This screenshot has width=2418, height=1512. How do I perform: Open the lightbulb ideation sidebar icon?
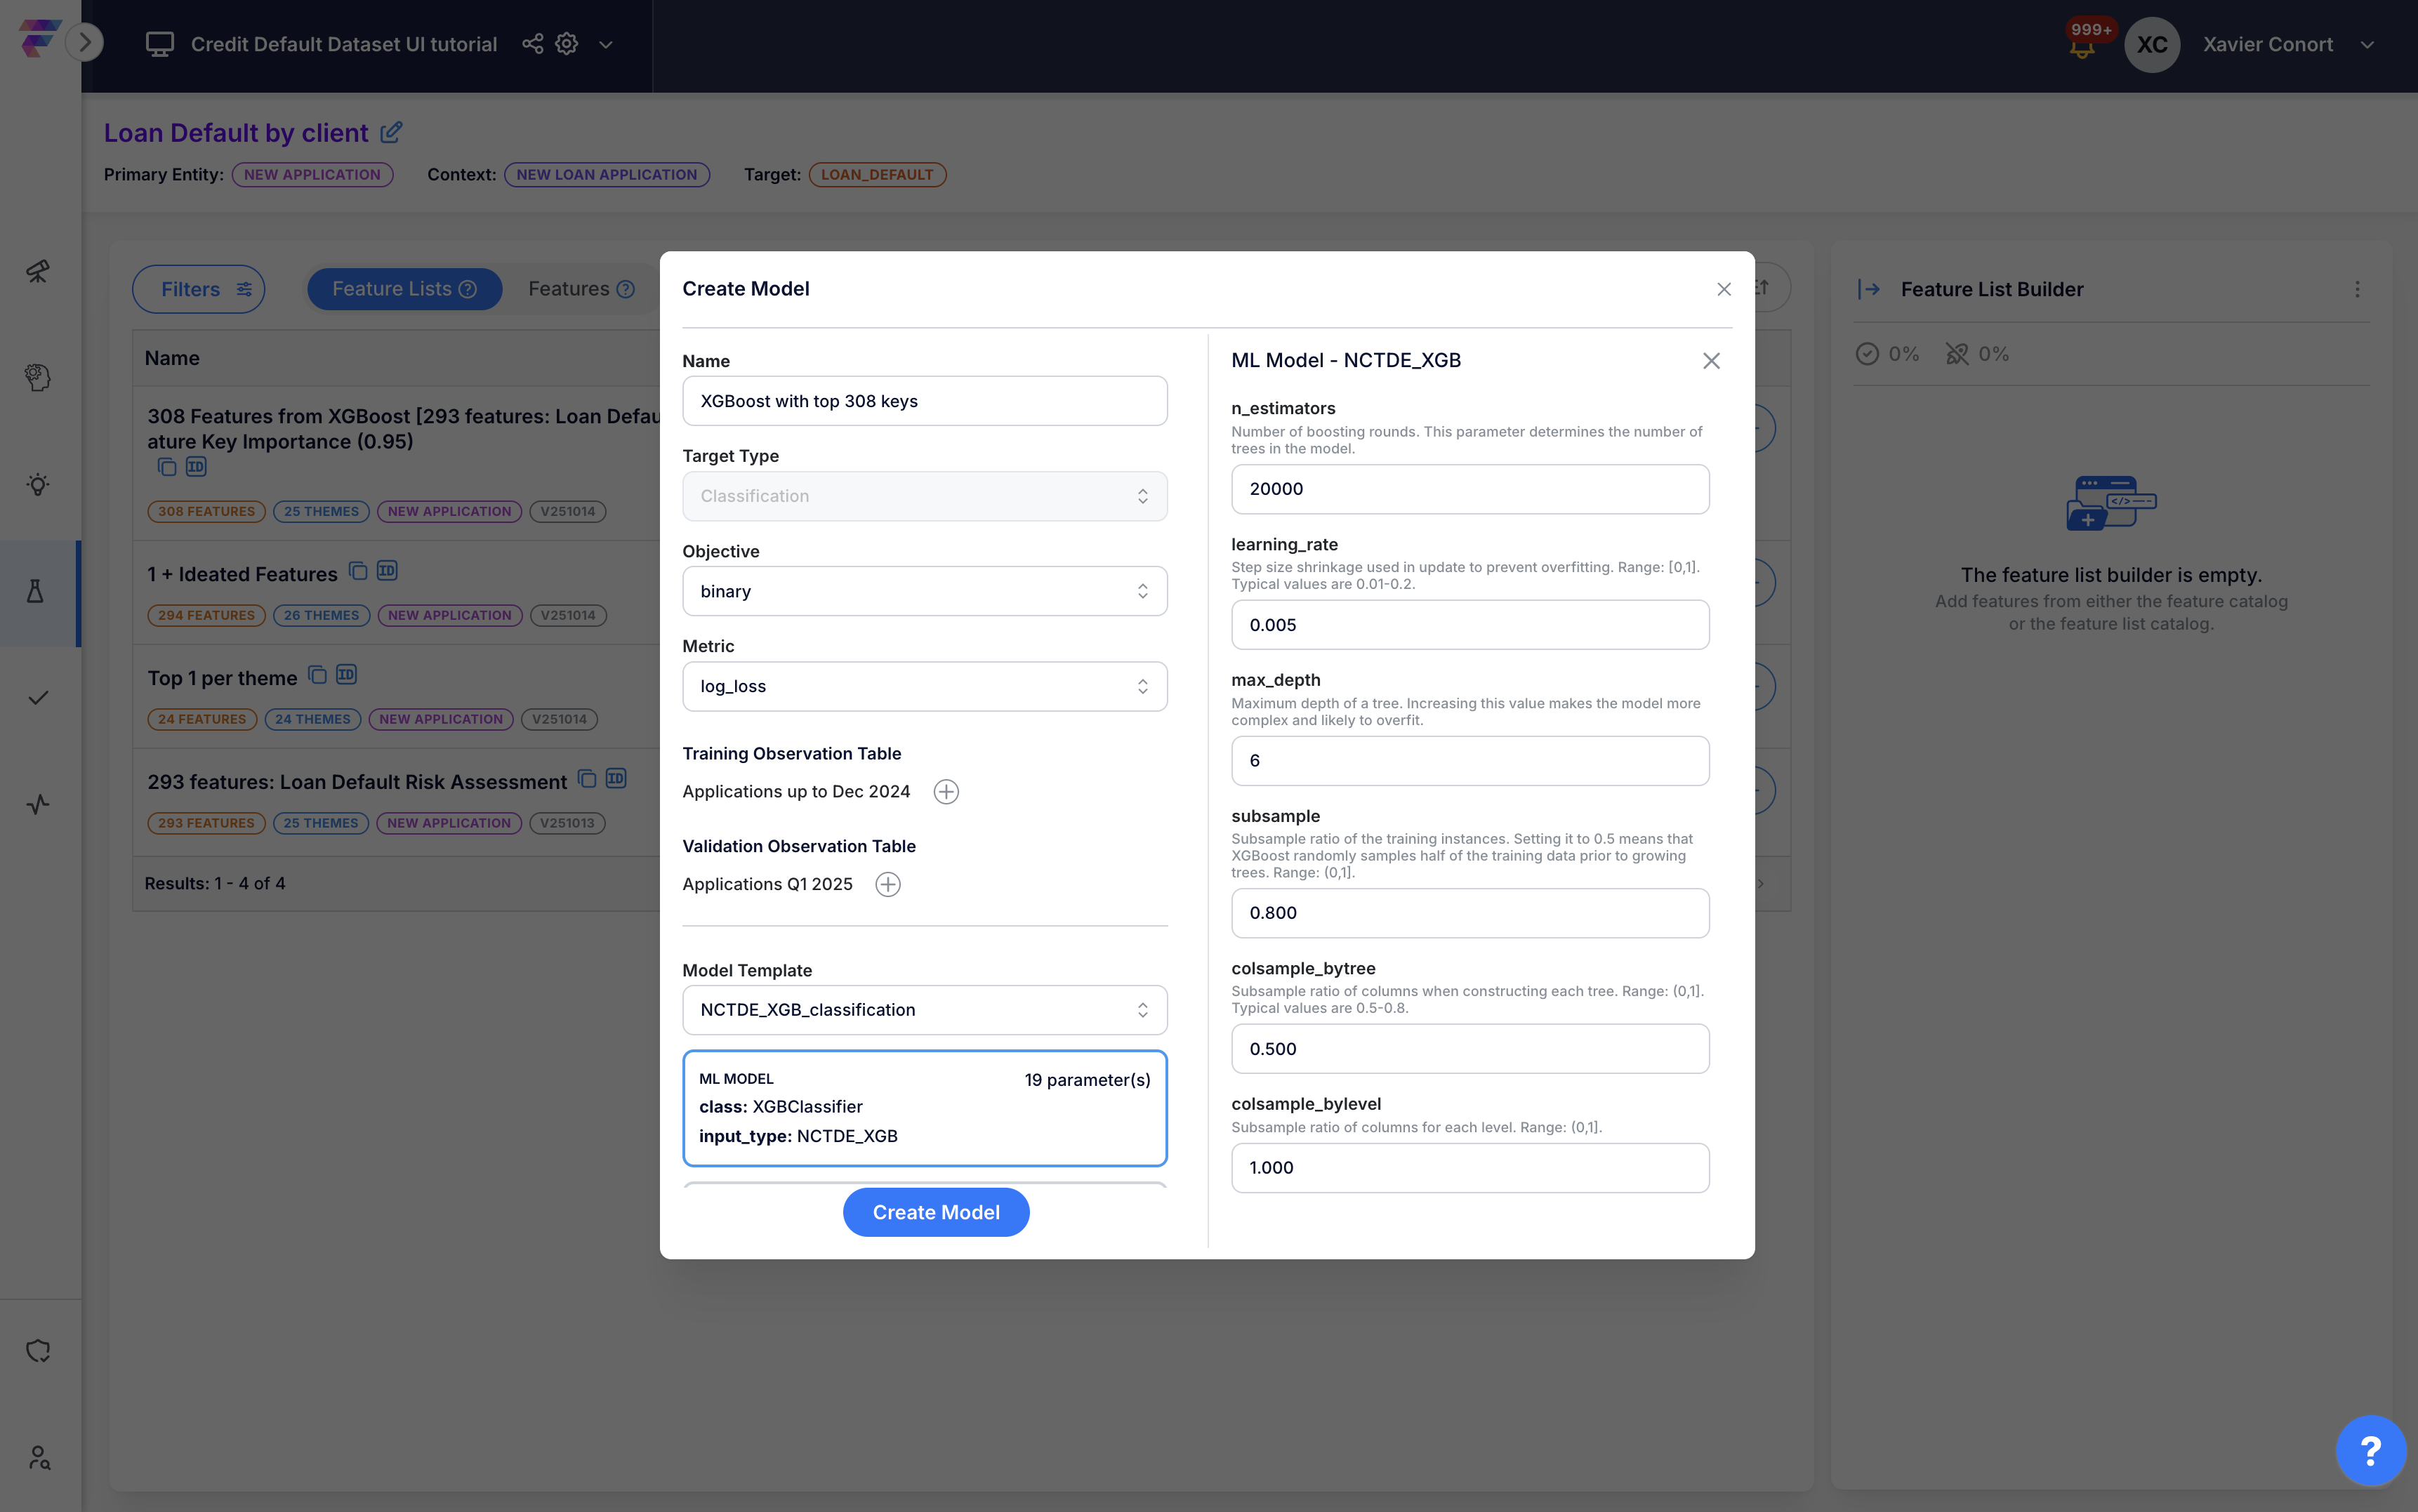(x=37, y=485)
